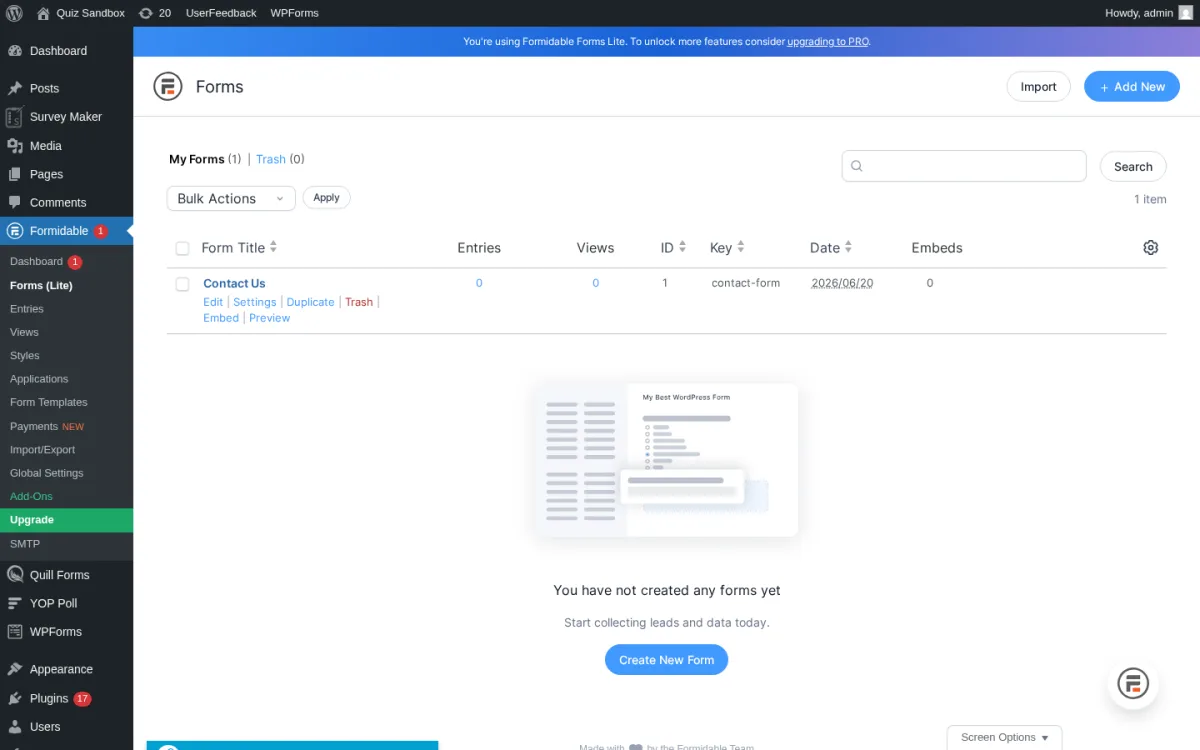Move Contact Us to Trash
The image size is (1200, 750).
tap(359, 302)
